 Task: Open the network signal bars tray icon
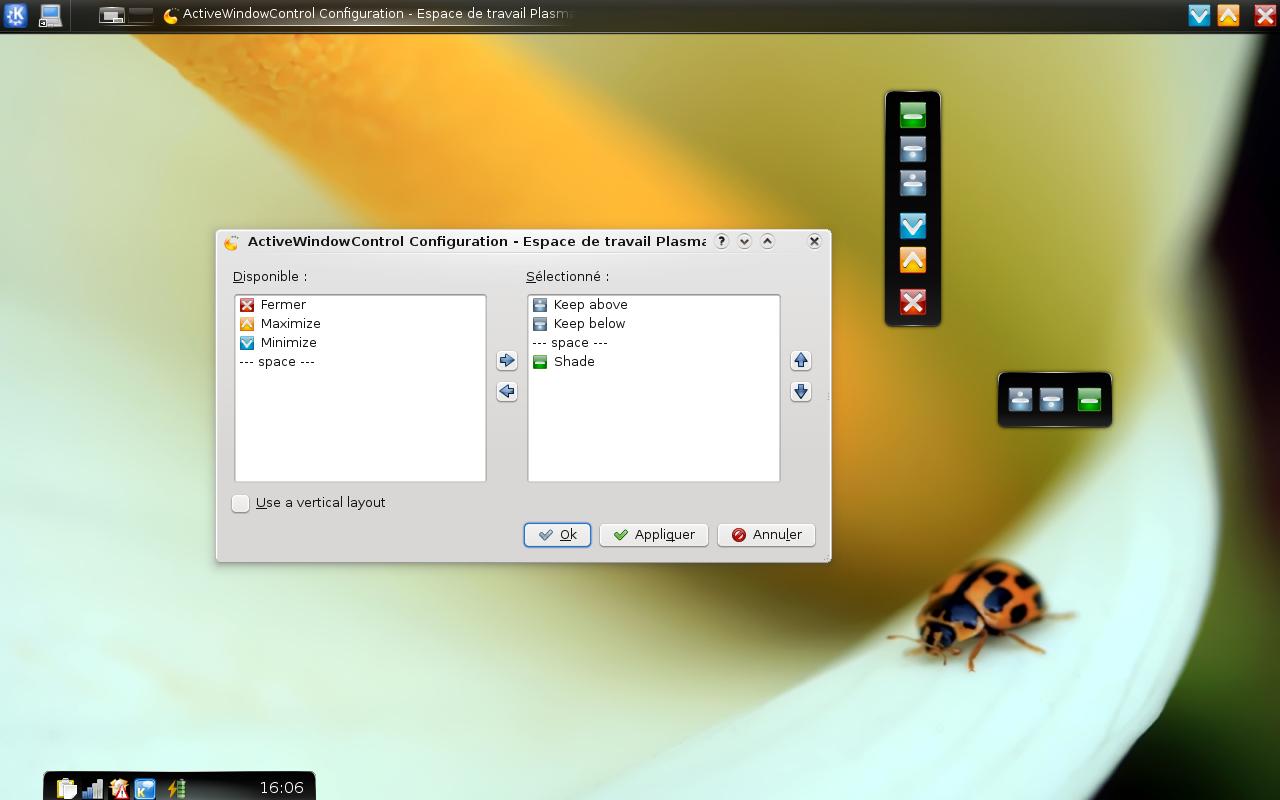(93, 788)
